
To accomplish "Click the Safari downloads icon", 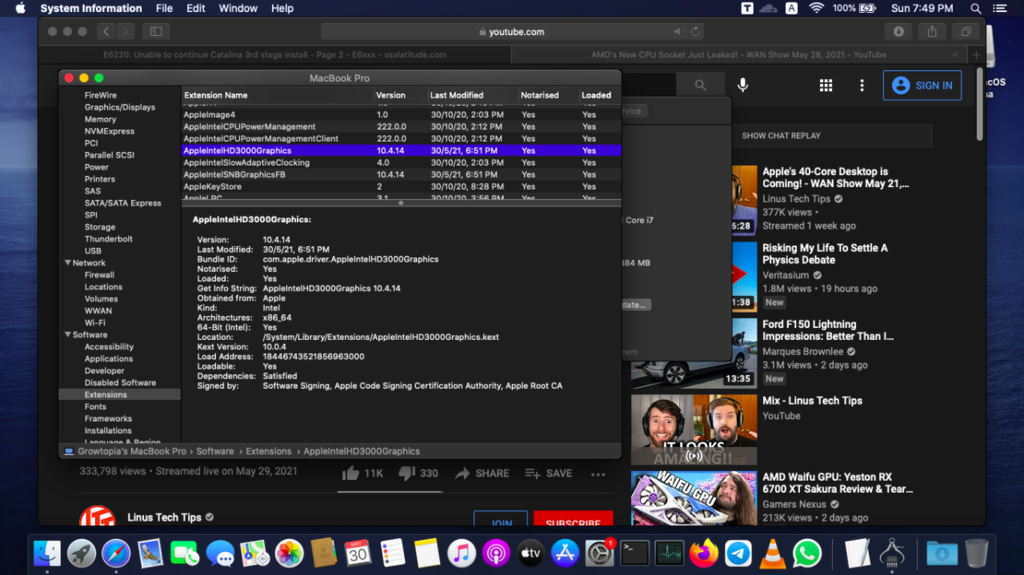I will (x=898, y=32).
